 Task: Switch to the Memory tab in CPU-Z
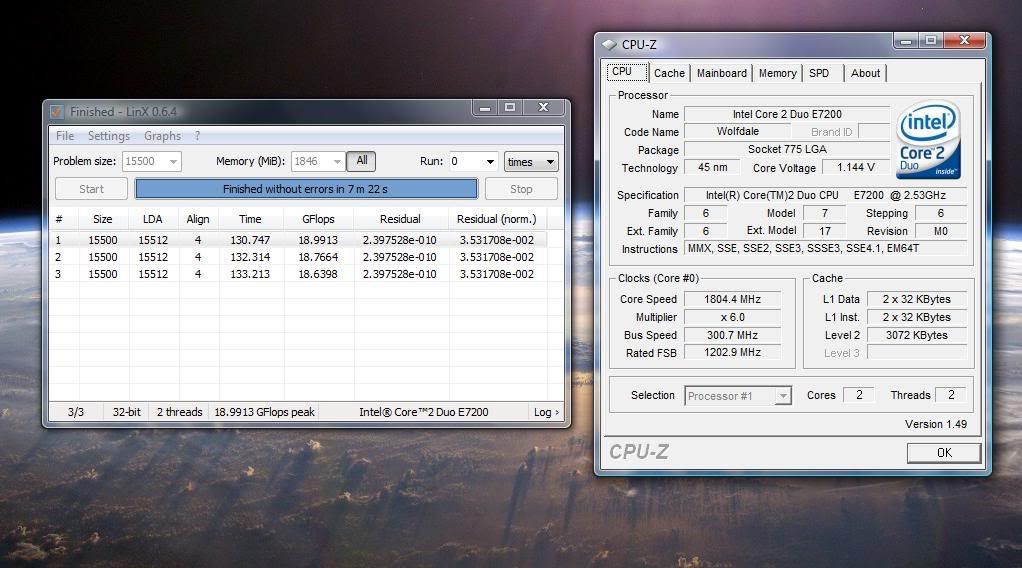(x=777, y=73)
